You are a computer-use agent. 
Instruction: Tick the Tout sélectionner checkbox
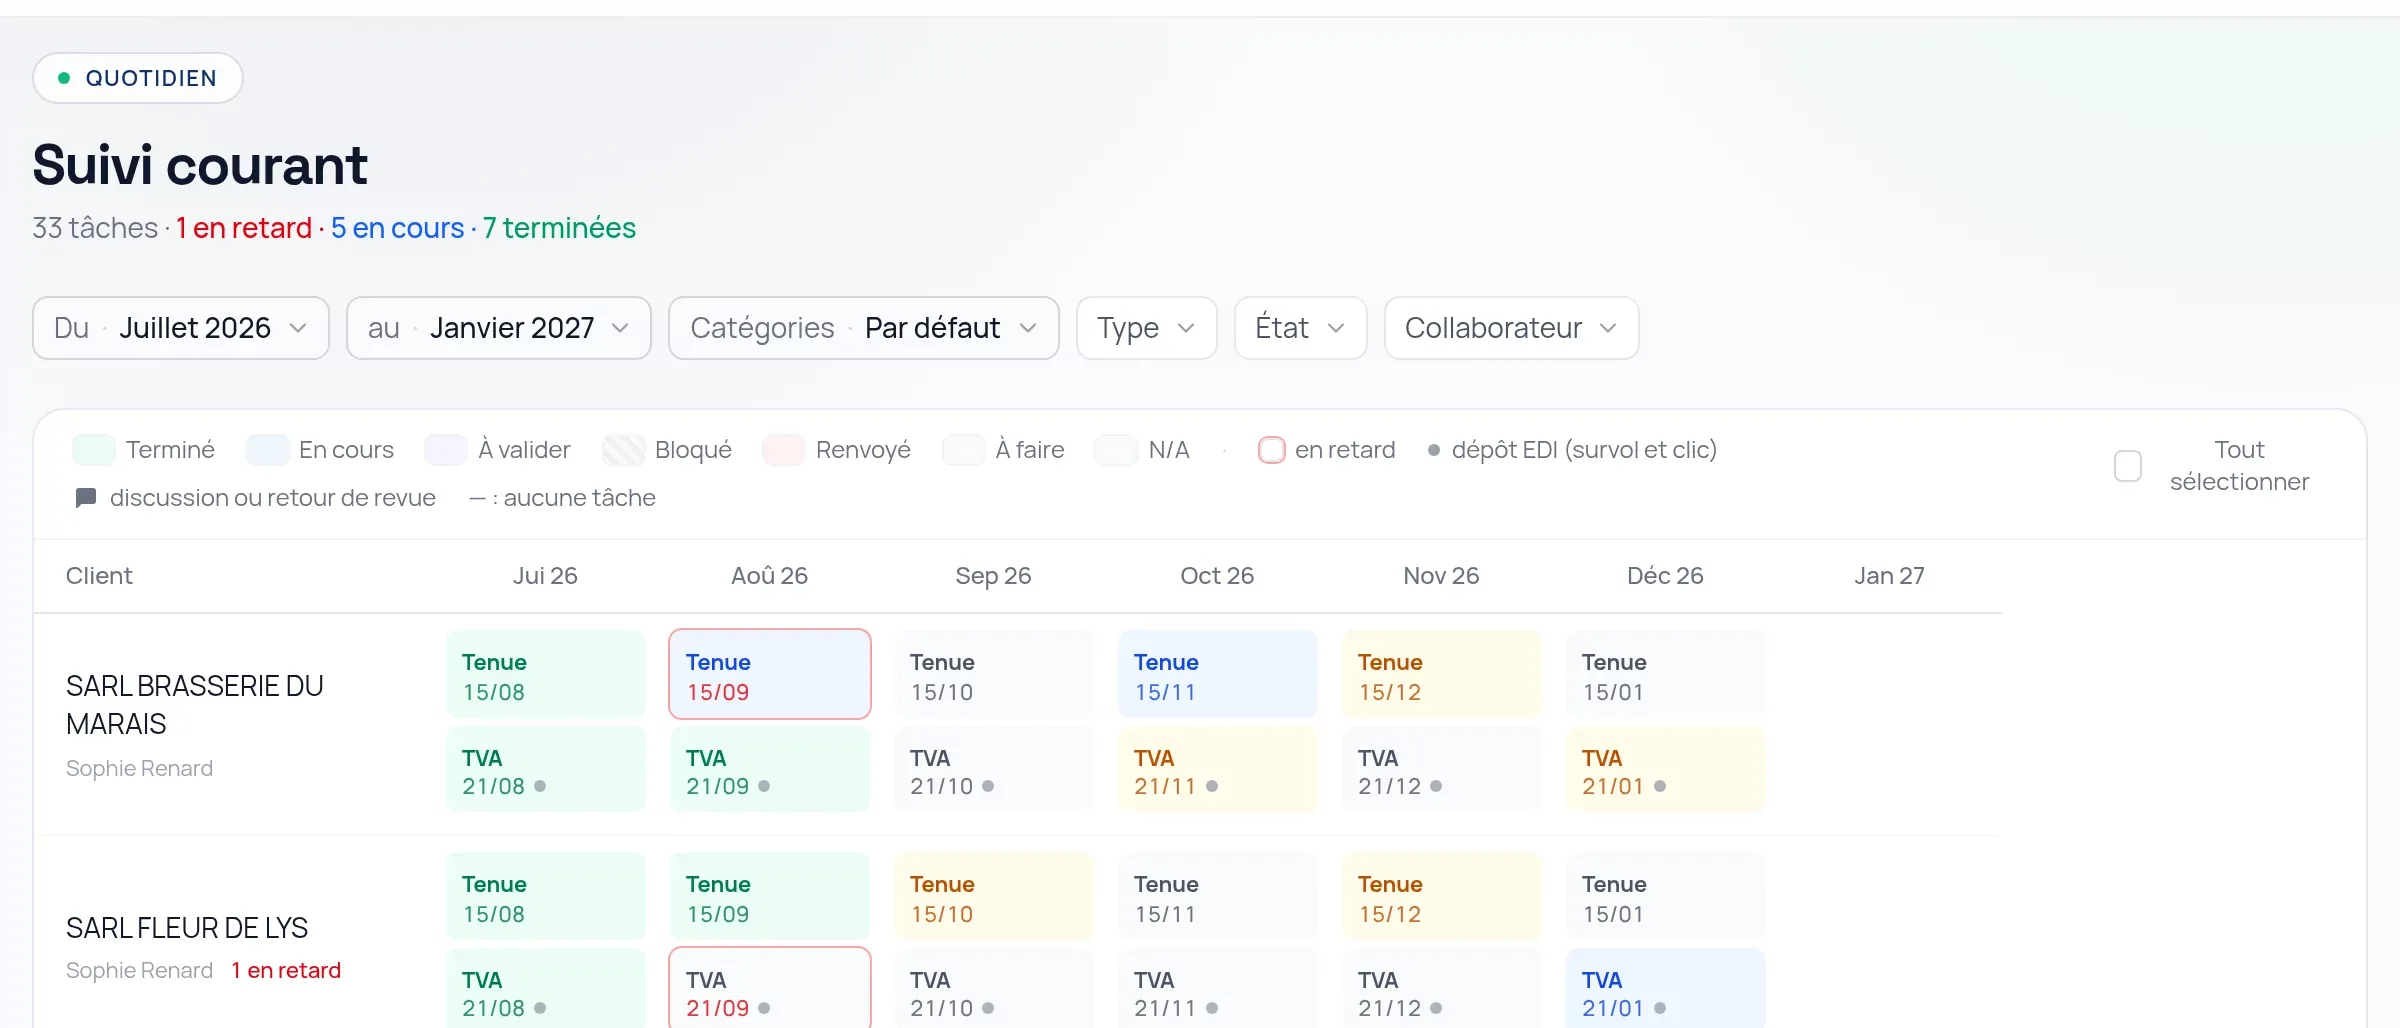tap(2128, 466)
